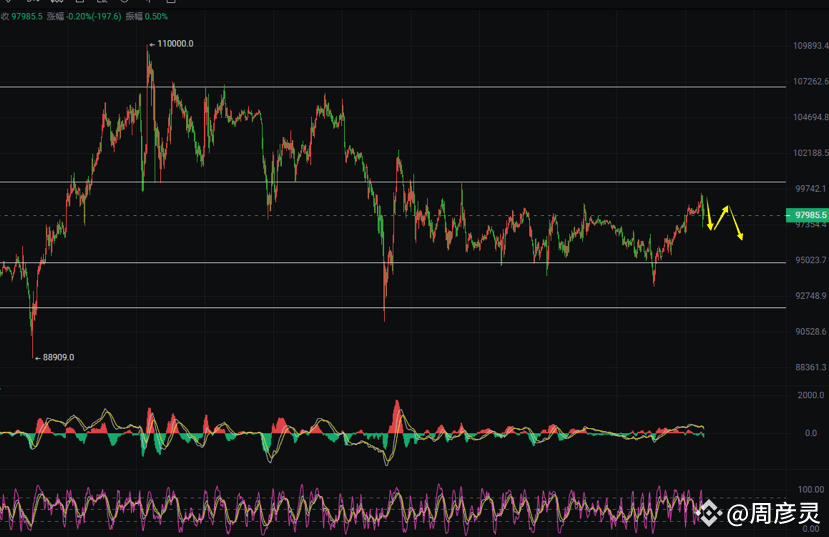Click the 2000.0 label on MACD axis

pyautogui.click(x=811, y=395)
